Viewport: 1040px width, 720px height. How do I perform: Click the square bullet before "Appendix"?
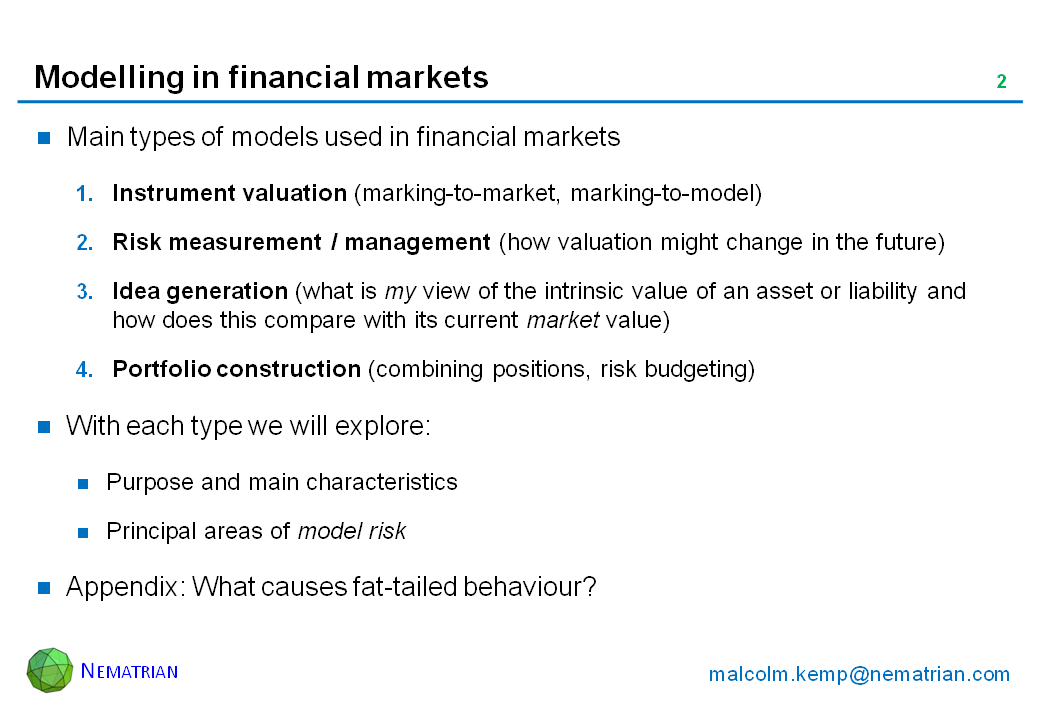pos(45,587)
